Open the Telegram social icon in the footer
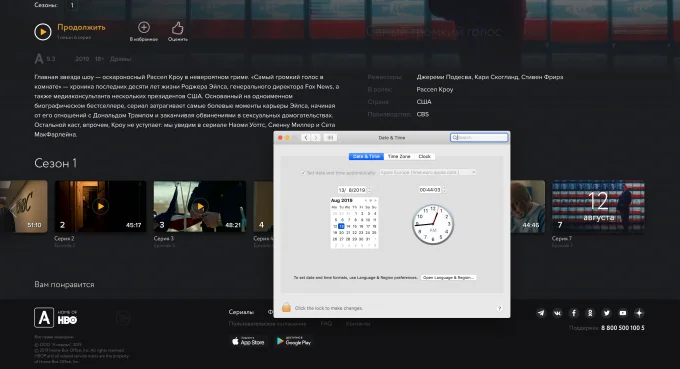This screenshot has width=680, height=369. point(541,313)
